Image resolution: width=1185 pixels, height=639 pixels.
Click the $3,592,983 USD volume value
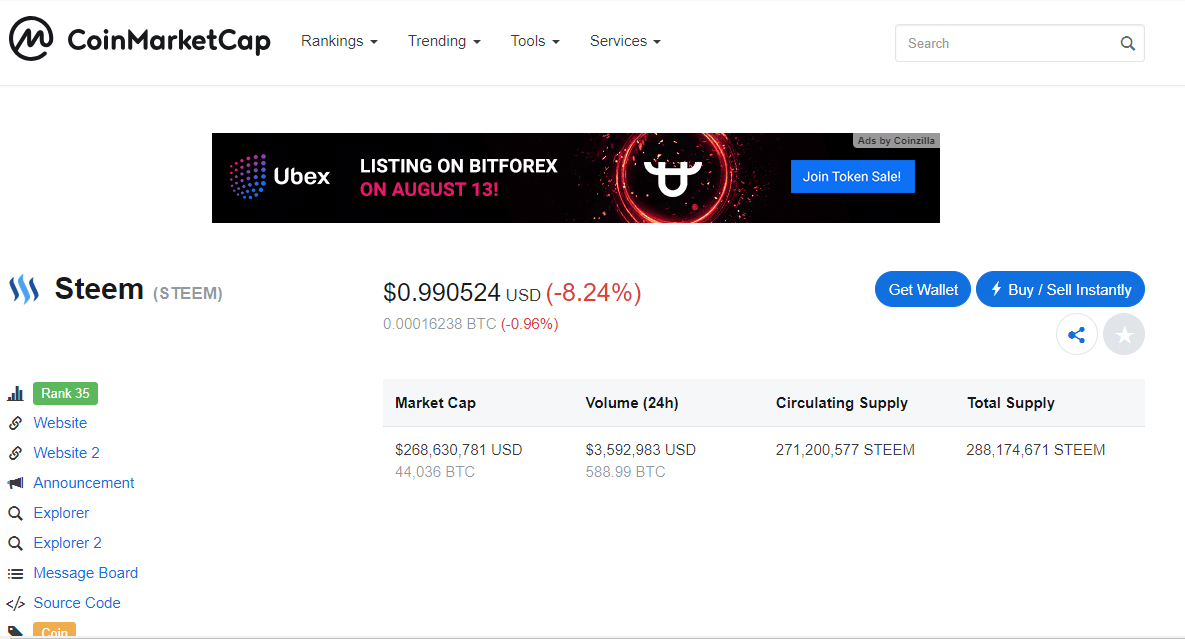641,450
